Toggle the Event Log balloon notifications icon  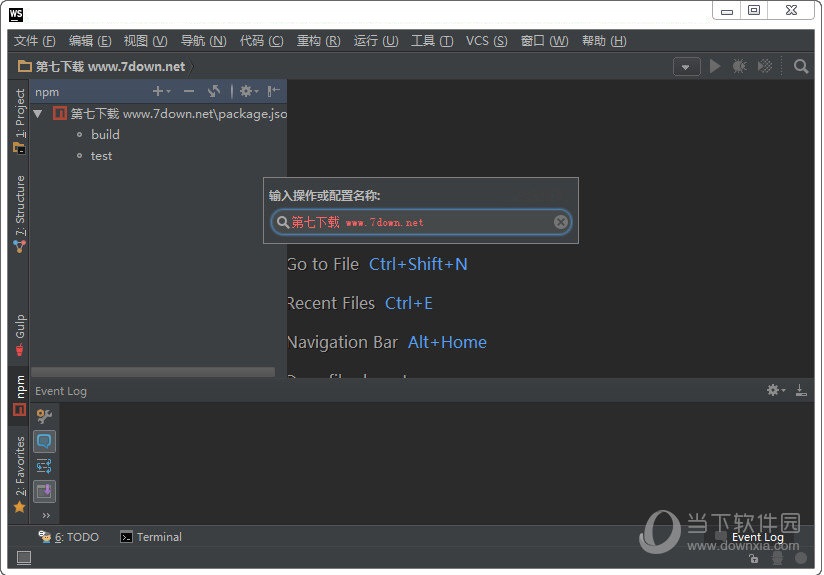44,441
